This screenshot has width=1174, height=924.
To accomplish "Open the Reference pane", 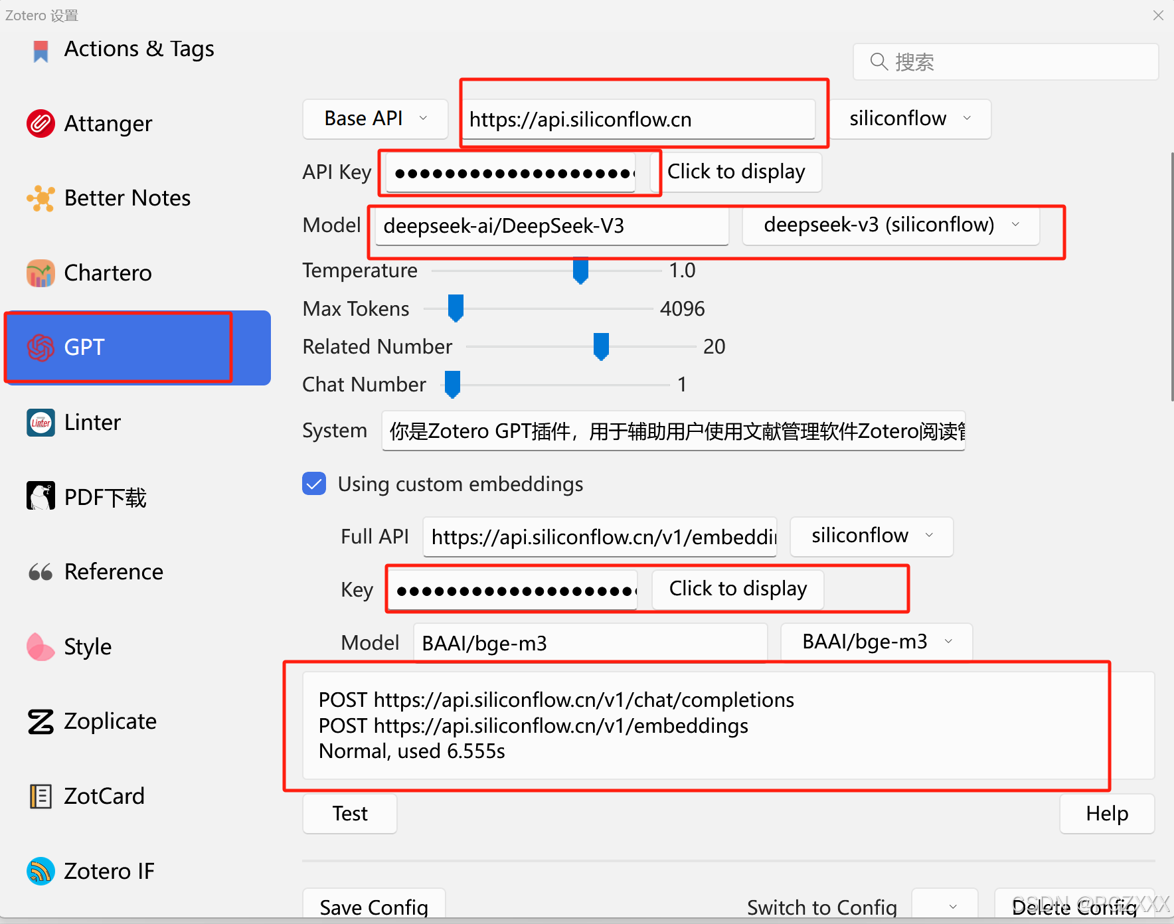I will 138,572.
